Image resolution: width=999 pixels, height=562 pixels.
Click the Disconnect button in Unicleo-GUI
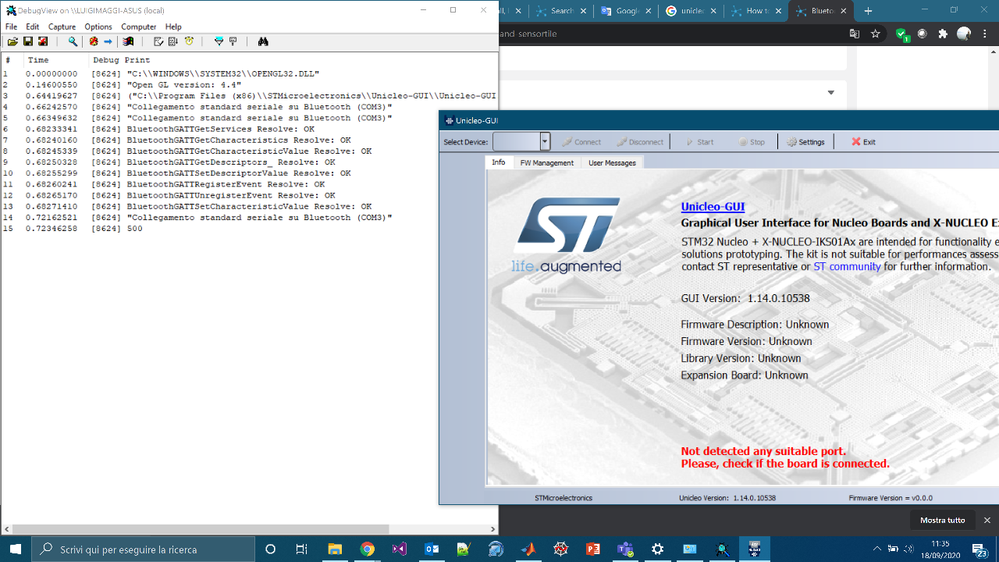click(640, 142)
